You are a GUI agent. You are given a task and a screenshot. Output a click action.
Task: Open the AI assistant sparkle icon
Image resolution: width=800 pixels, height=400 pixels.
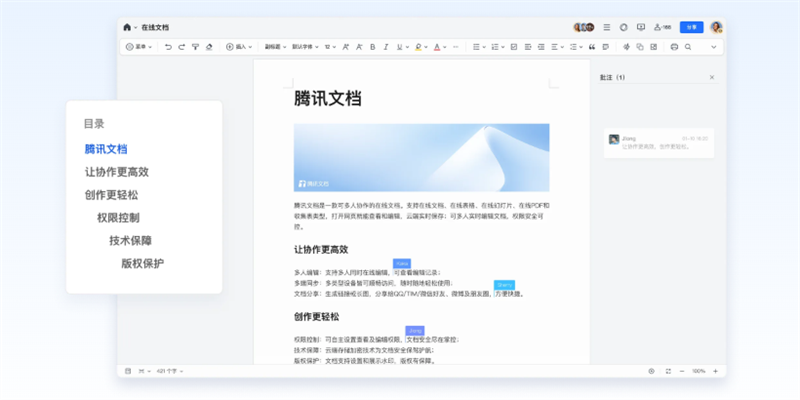click(x=627, y=47)
